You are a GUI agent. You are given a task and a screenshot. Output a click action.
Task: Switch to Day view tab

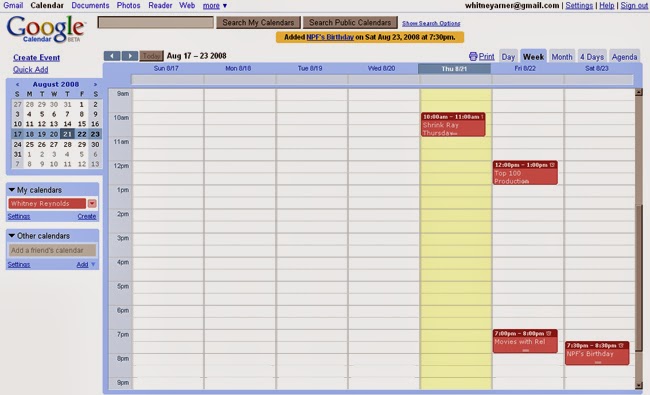point(508,57)
